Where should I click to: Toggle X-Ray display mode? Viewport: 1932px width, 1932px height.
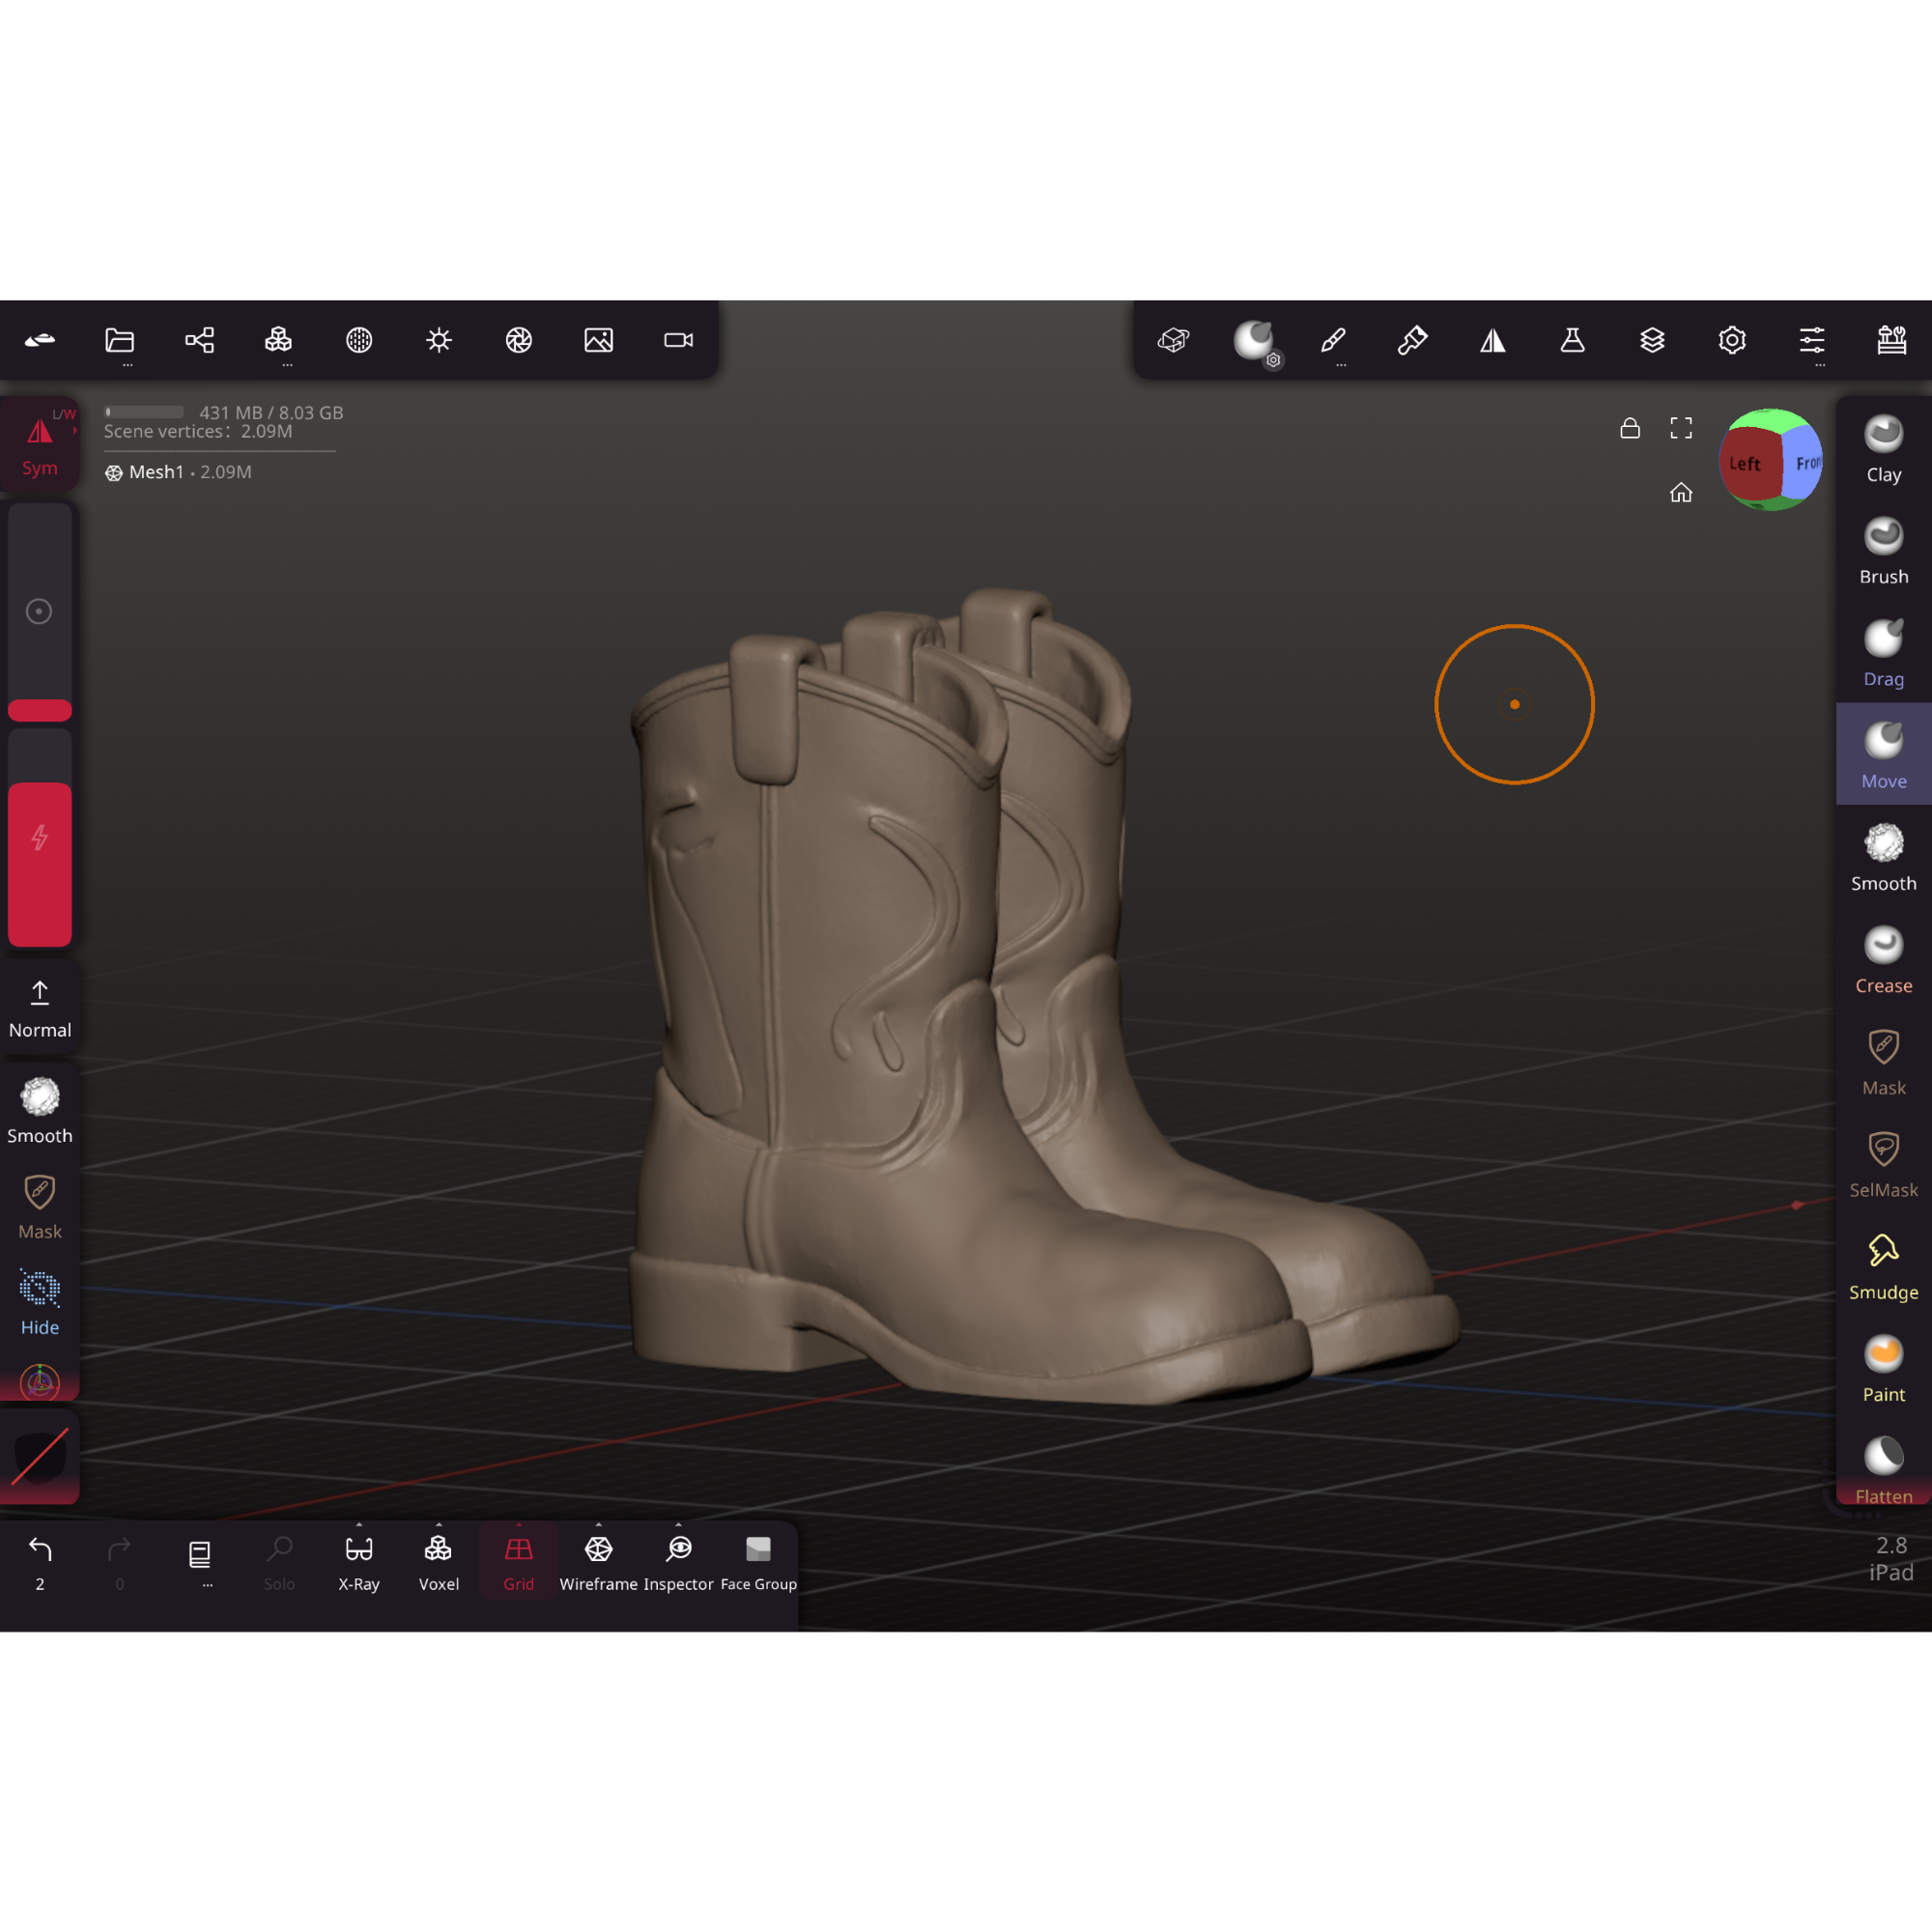coord(359,1562)
